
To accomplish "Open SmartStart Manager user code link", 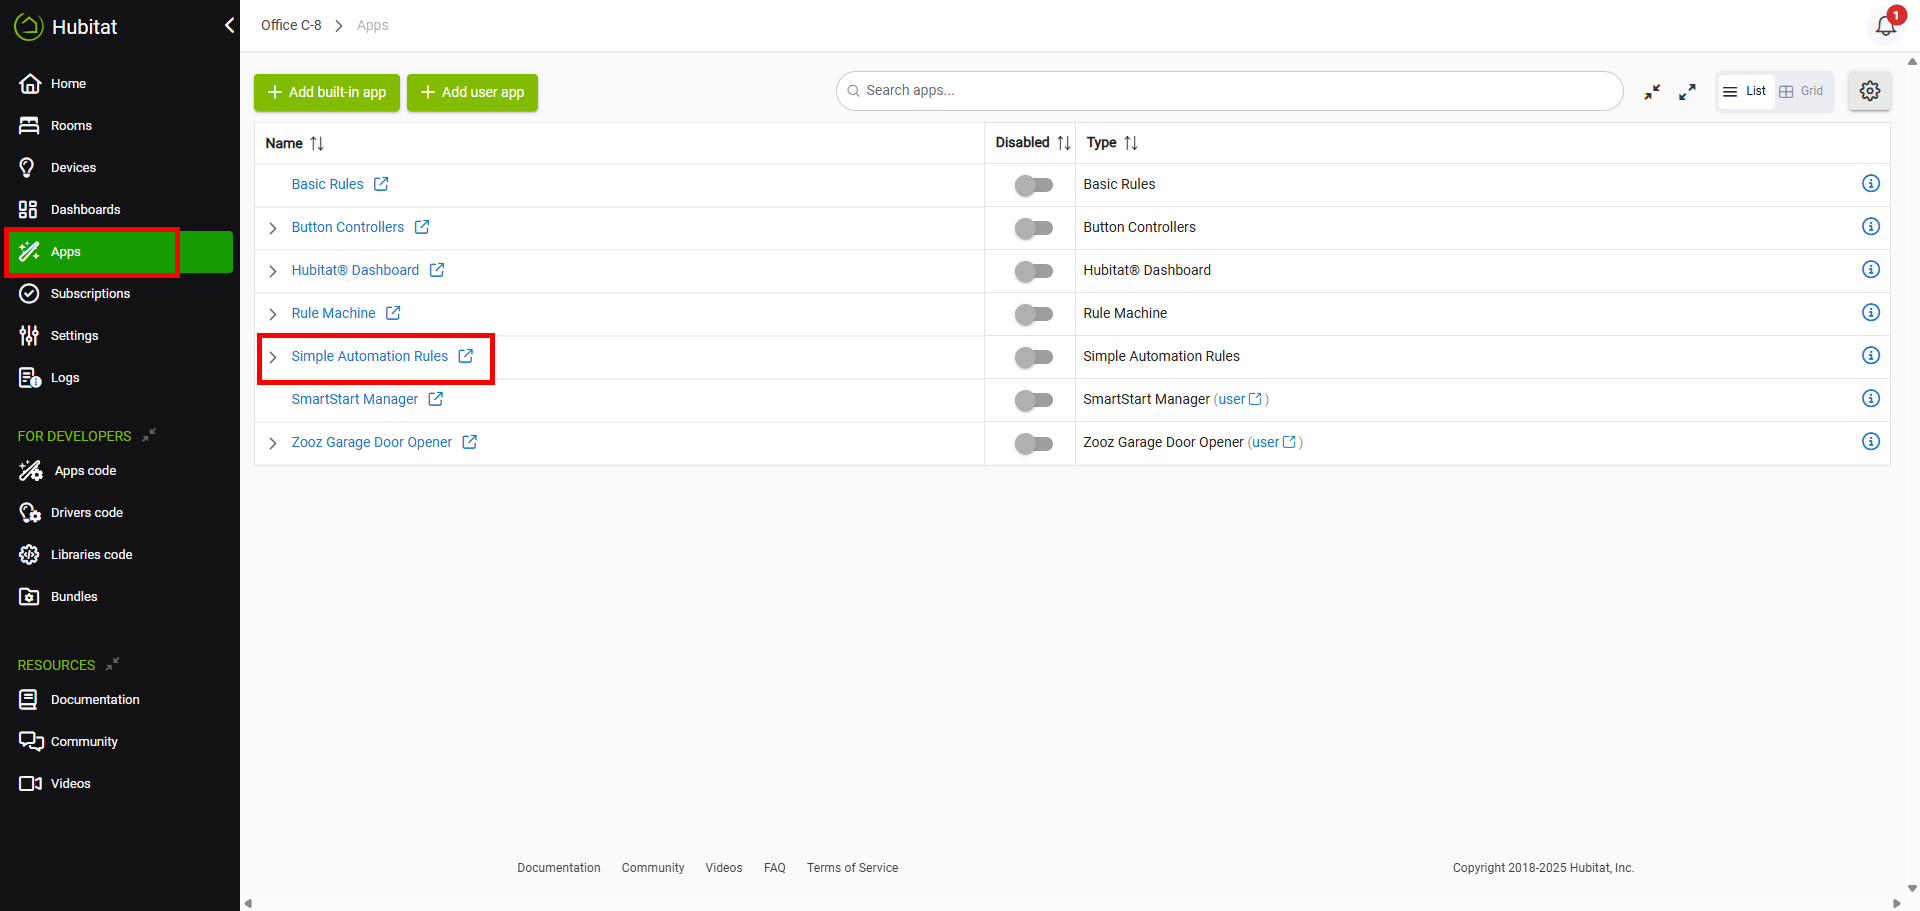I will pos(1241,399).
